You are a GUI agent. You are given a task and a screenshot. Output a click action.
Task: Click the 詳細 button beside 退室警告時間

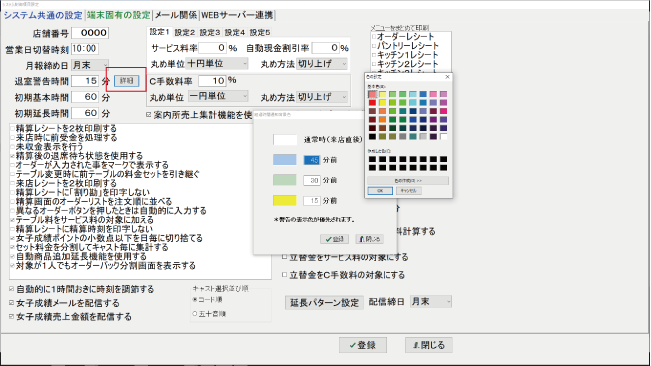126,81
